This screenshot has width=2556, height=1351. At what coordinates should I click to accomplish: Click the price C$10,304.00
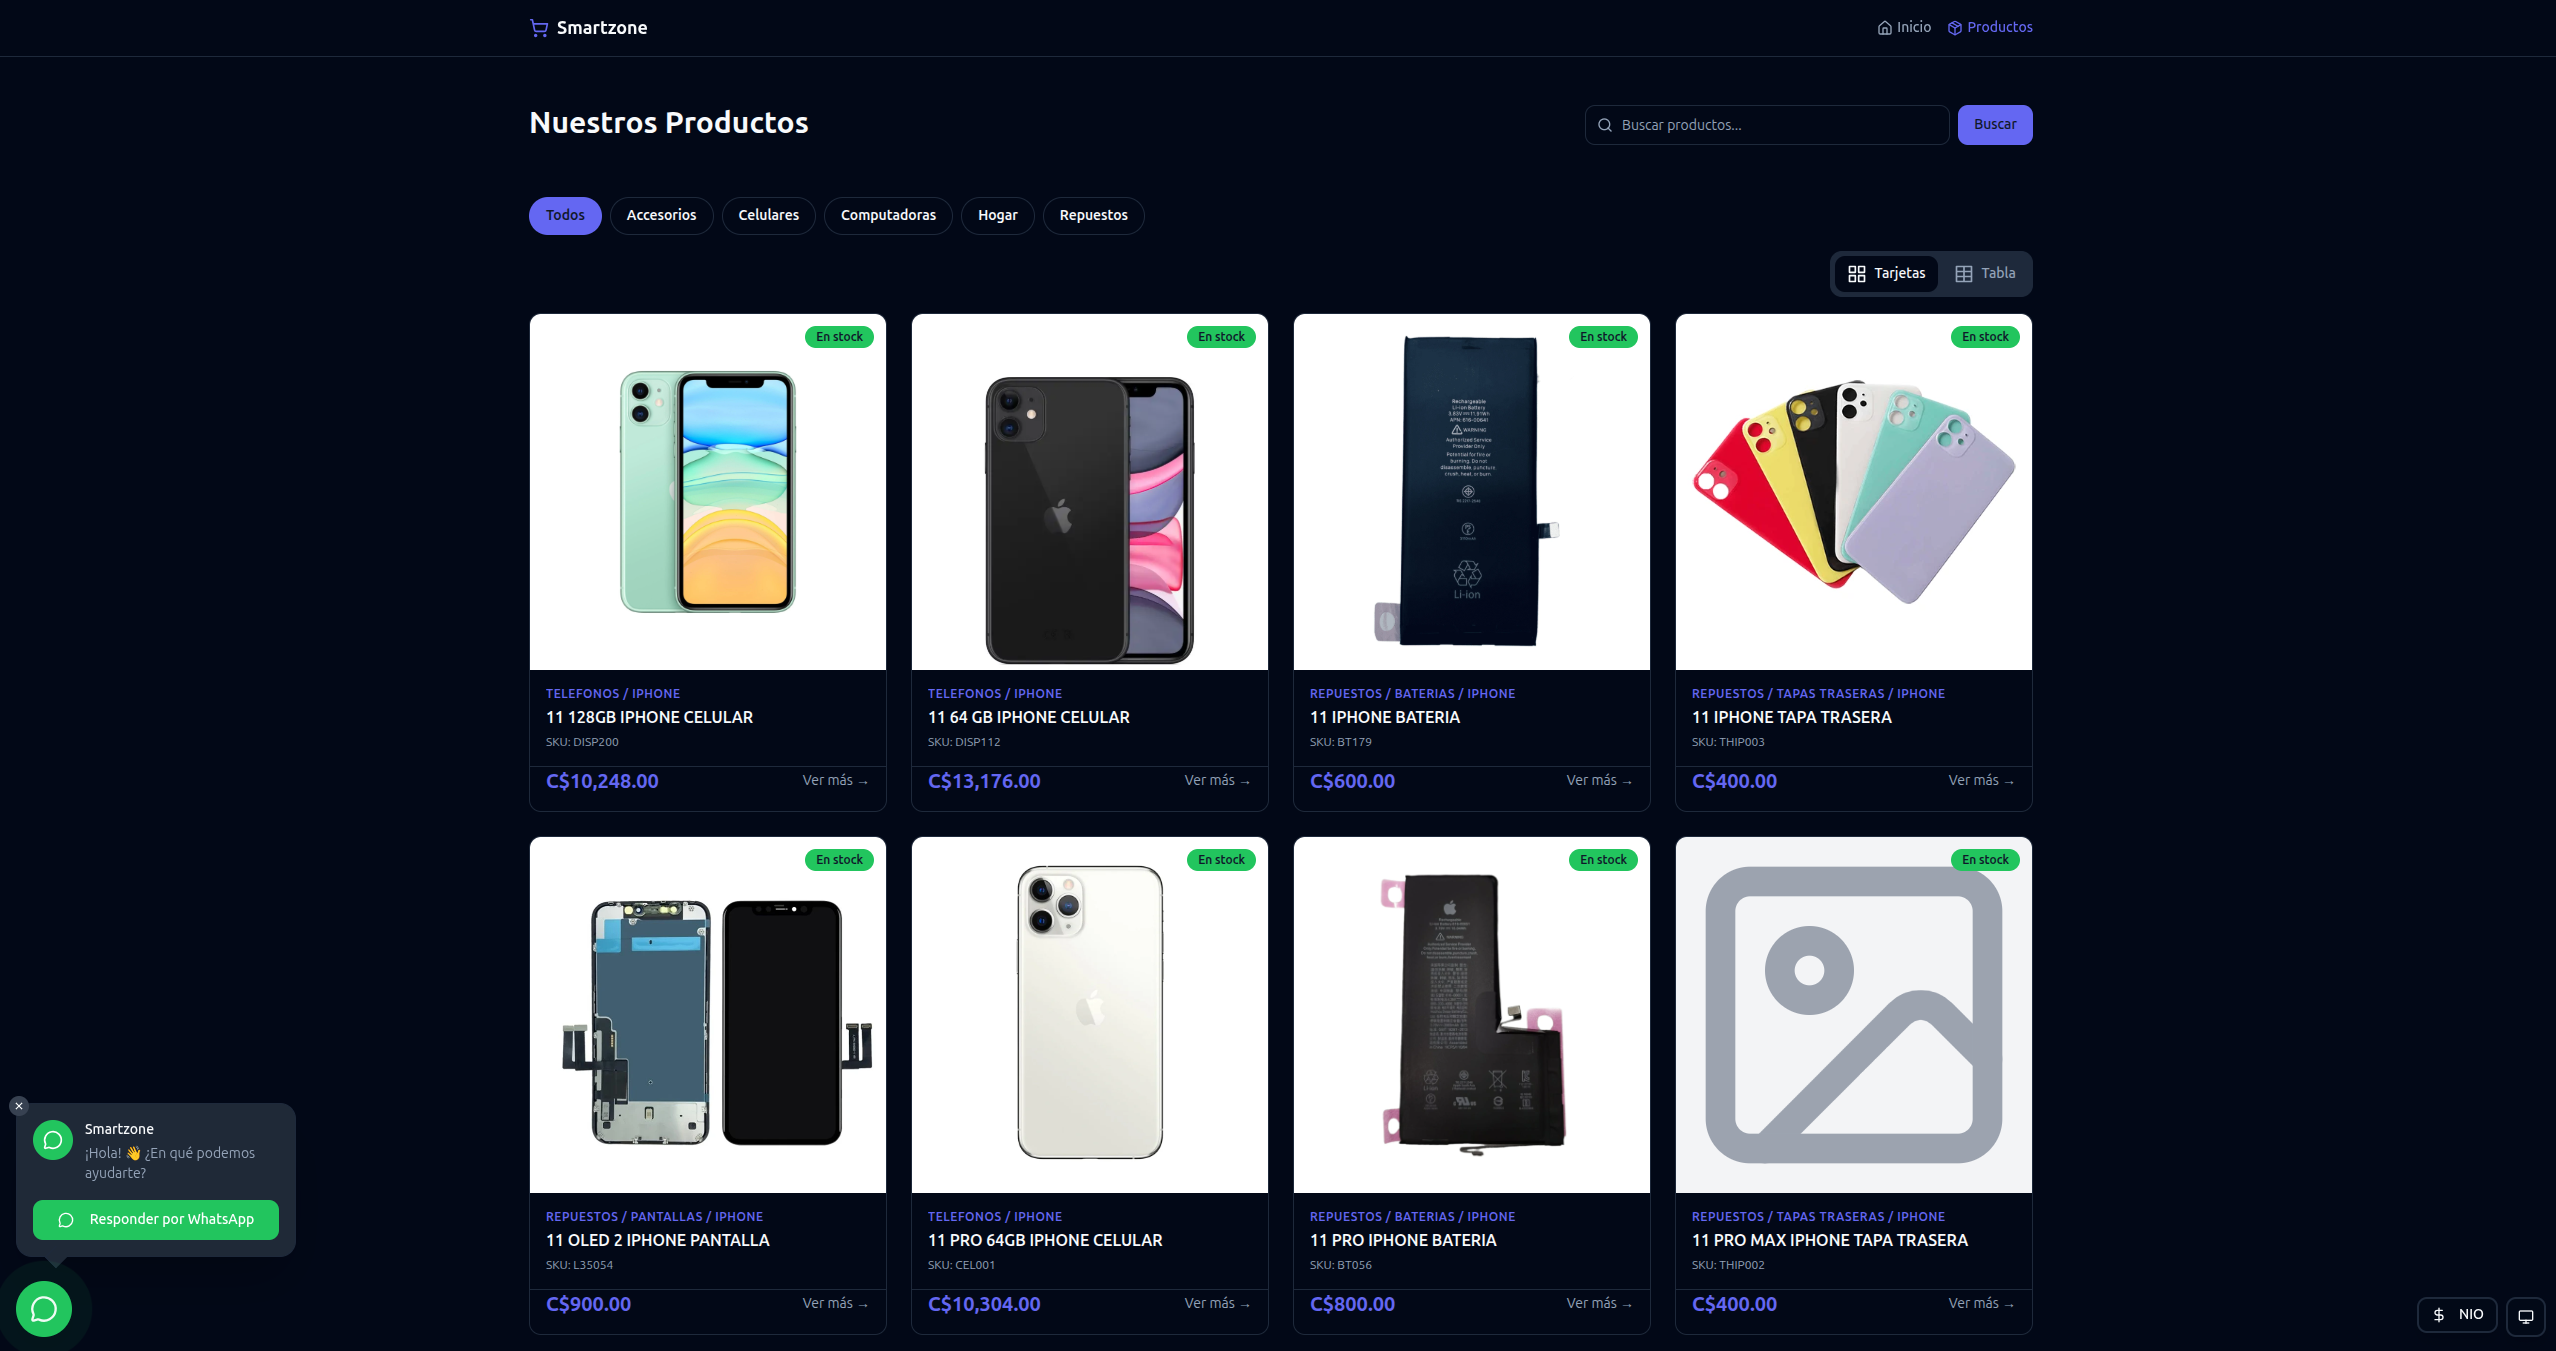[x=984, y=1305]
